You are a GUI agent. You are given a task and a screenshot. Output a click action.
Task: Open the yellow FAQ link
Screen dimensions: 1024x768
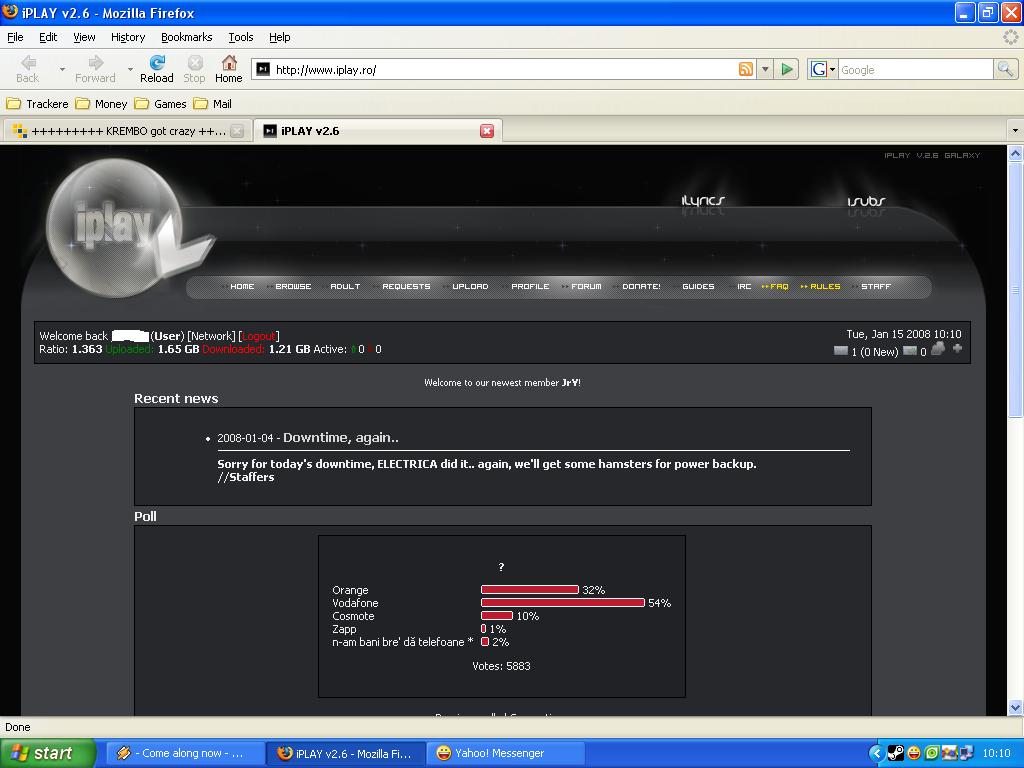(x=779, y=287)
